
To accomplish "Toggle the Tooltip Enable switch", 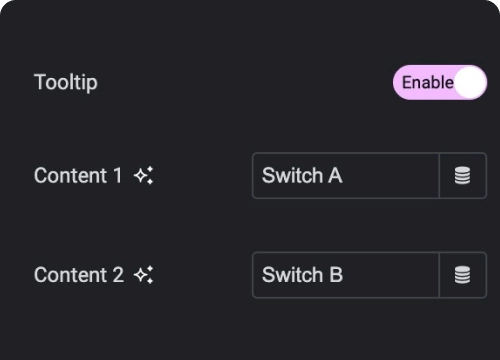I will tap(440, 82).
